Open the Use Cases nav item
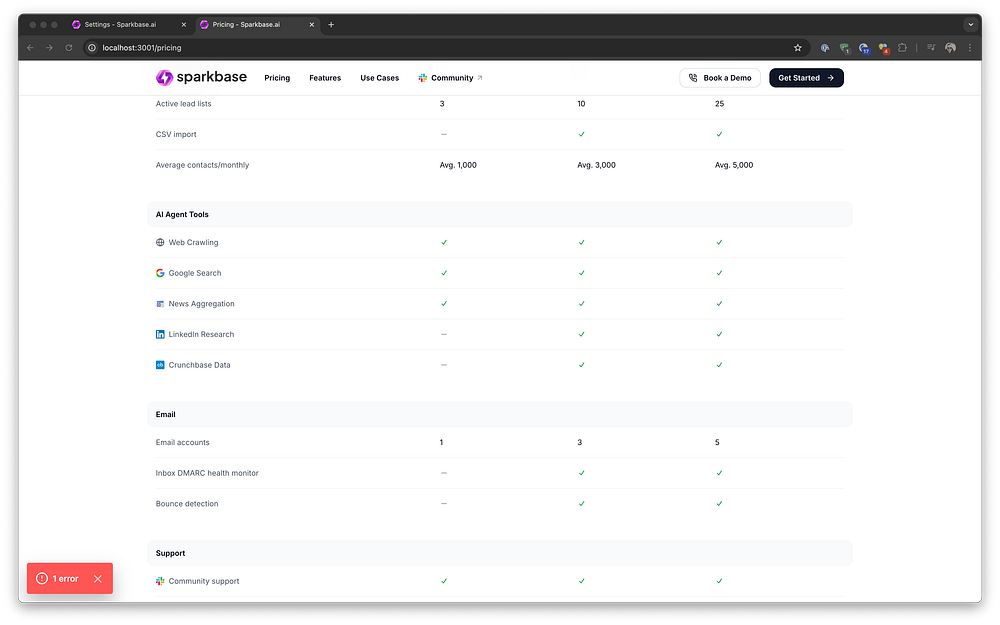Screen dimensions: 1000x625 [x=379, y=78]
